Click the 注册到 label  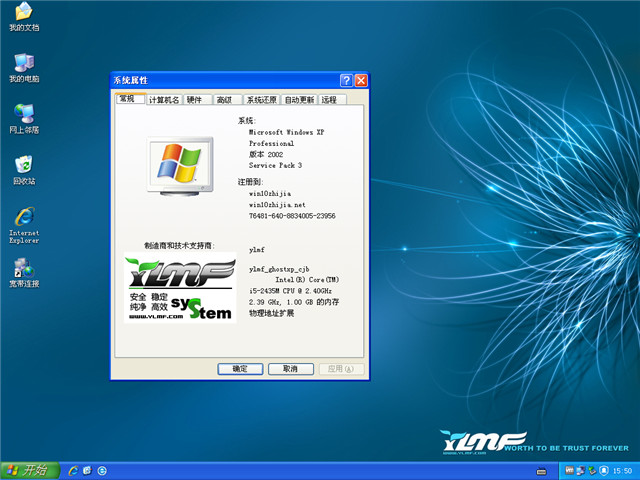click(250, 182)
